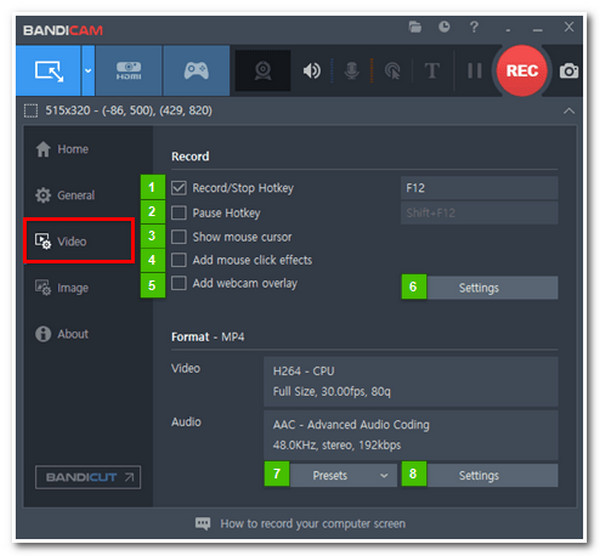Open output folder icon in title bar
This screenshot has height=556, width=600.
click(415, 27)
